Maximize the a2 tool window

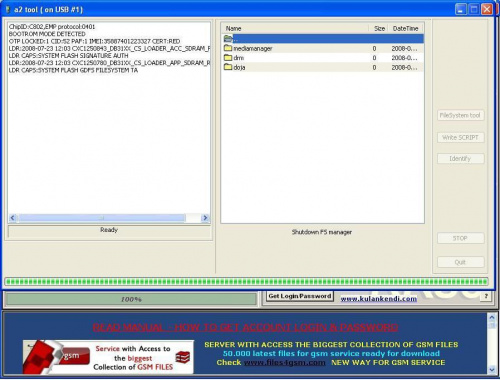coord(474,9)
